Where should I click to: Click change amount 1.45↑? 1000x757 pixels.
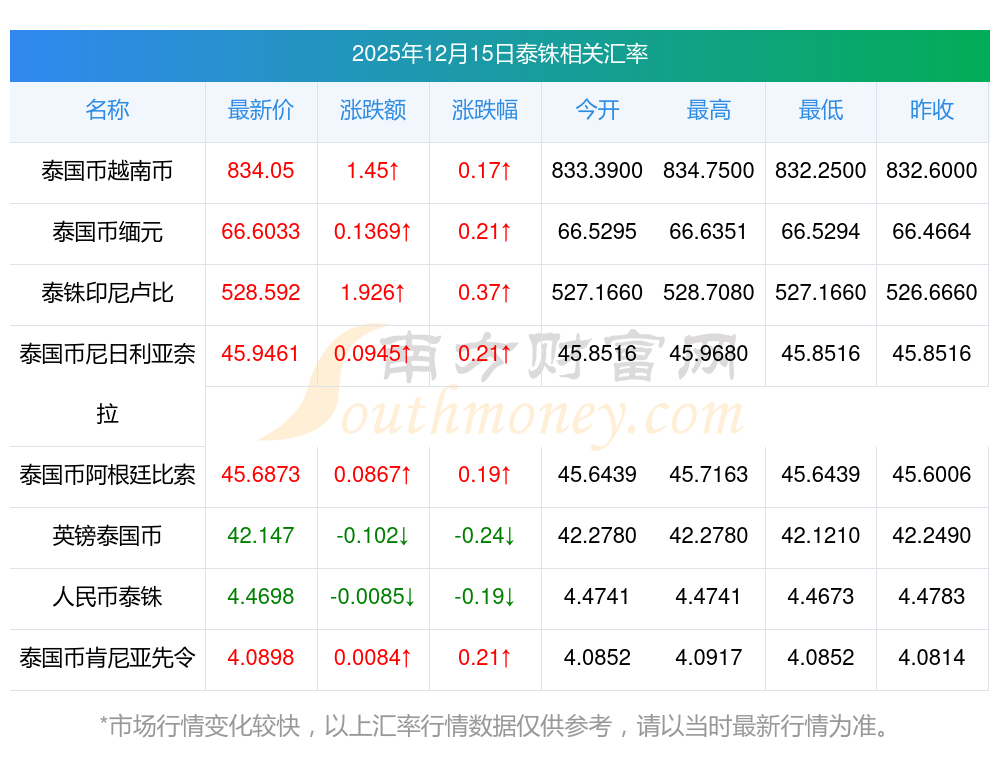(x=373, y=171)
